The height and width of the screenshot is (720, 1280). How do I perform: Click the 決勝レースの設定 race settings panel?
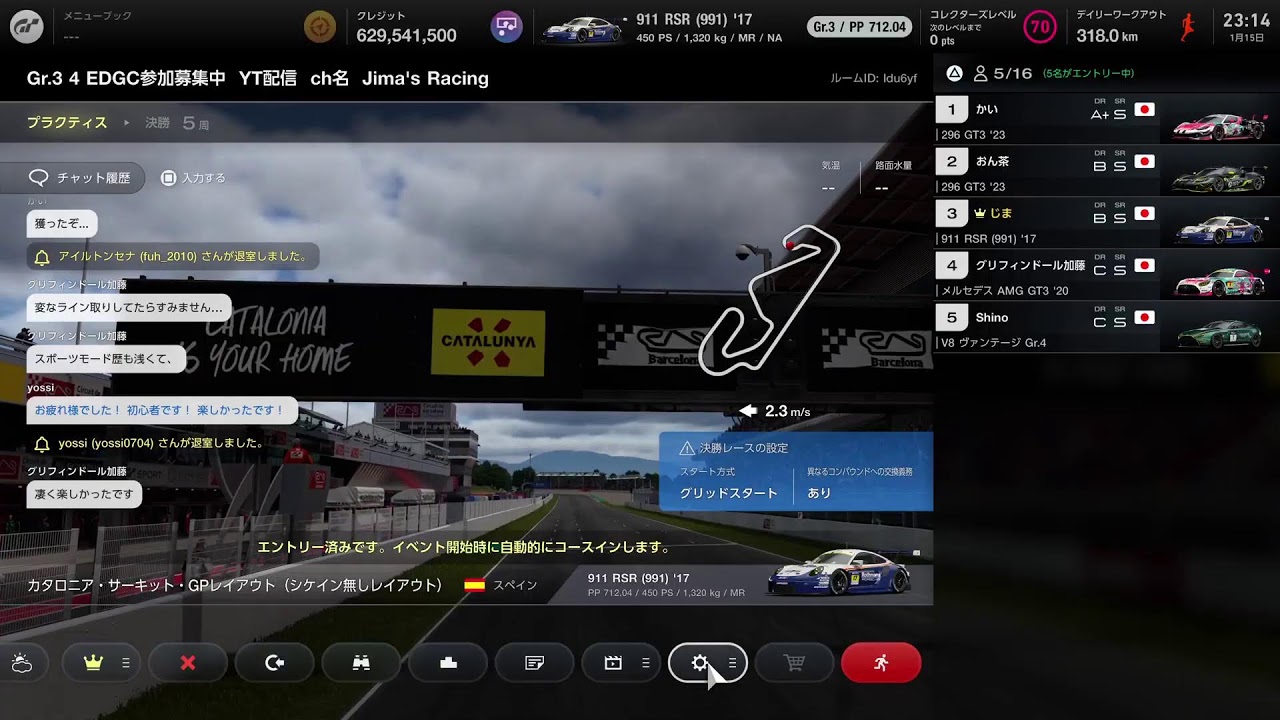coord(796,471)
